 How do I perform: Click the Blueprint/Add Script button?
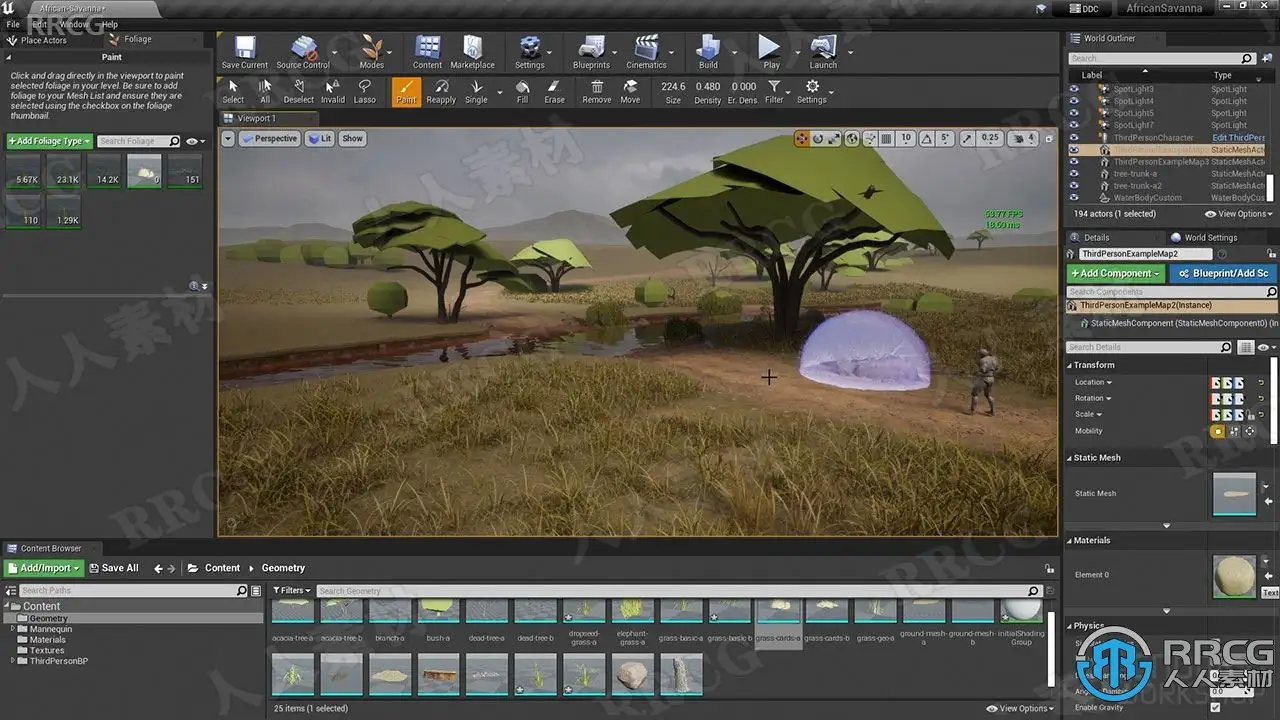coord(1223,273)
